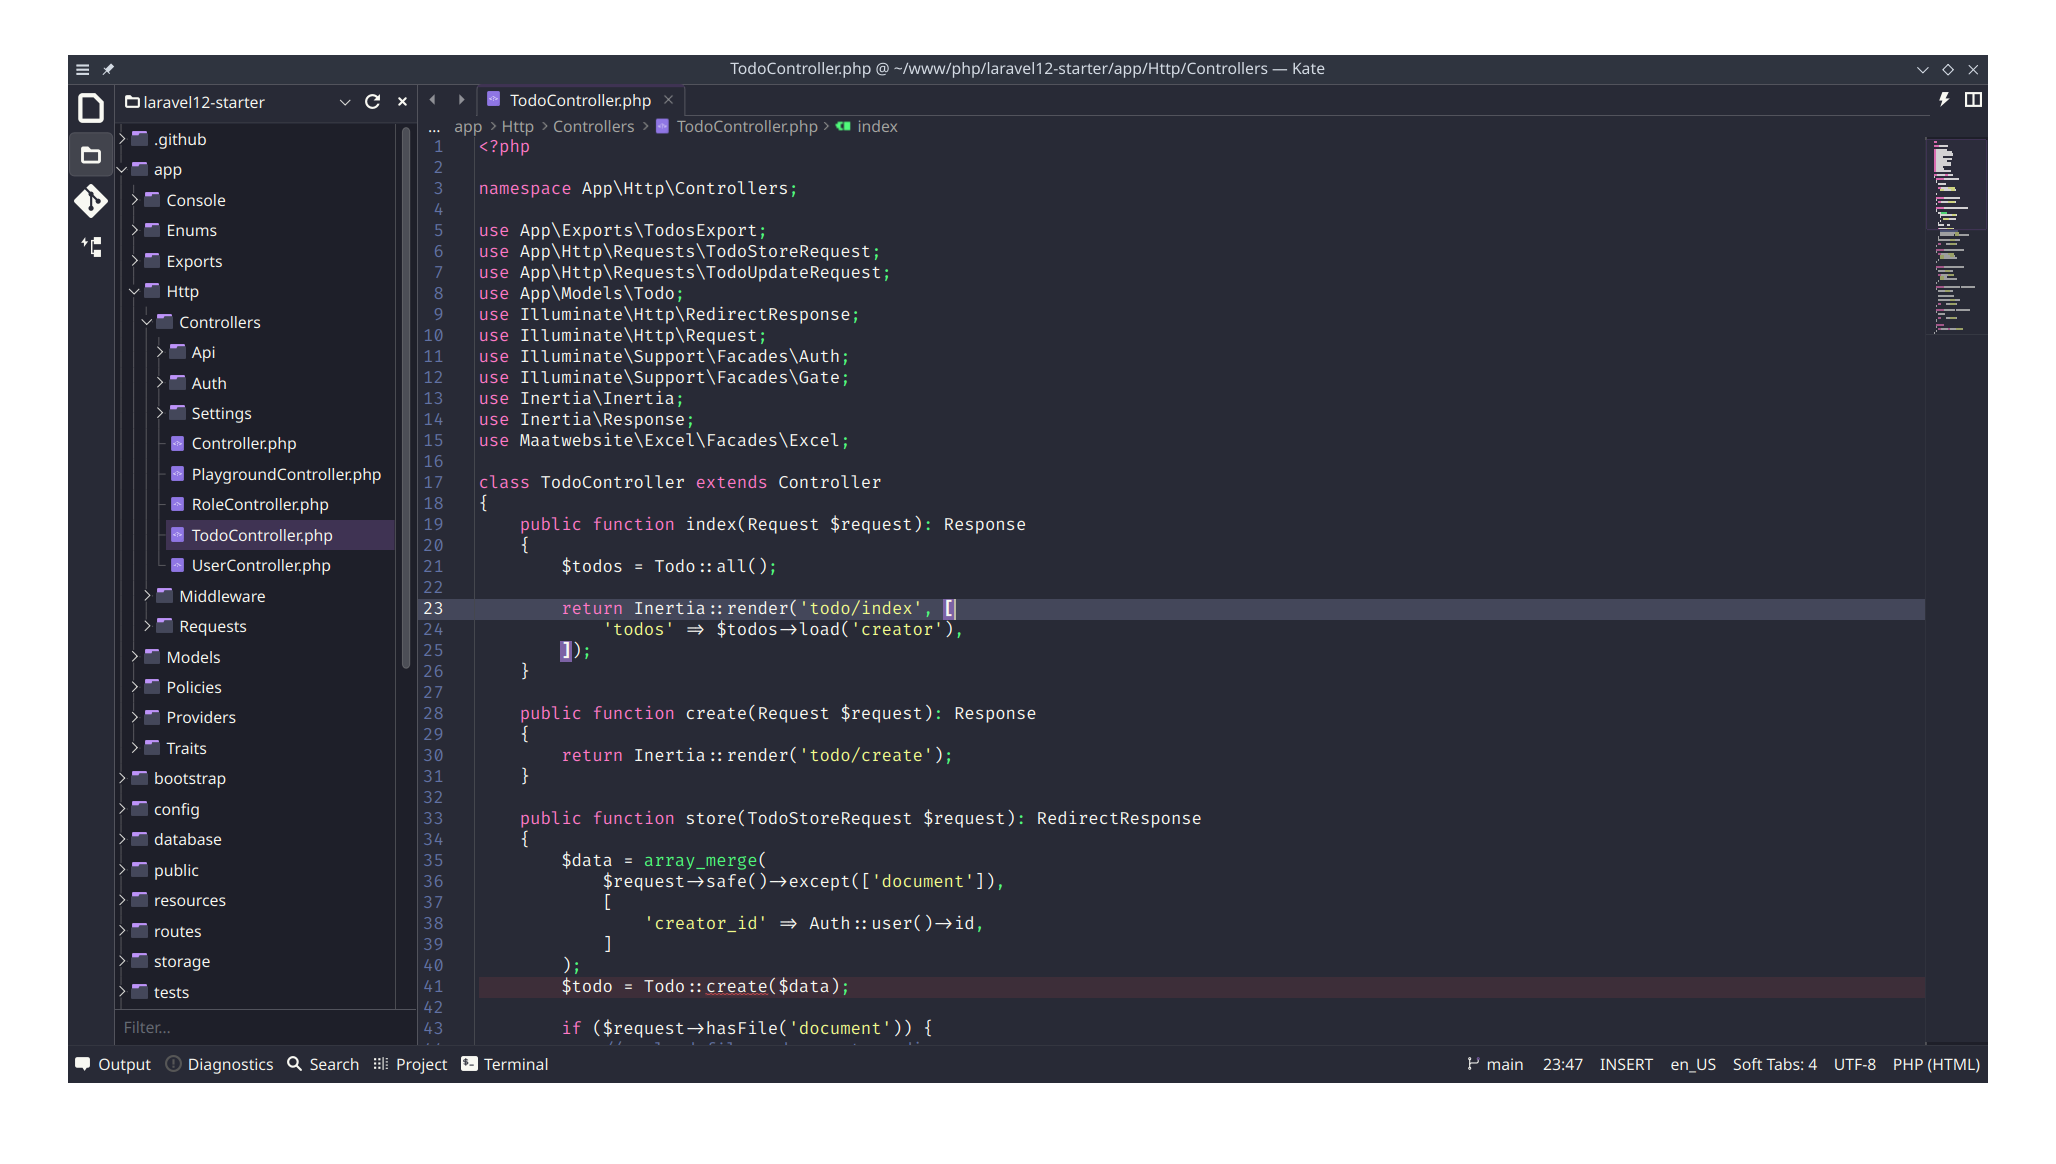The width and height of the screenshot is (2056, 1164).
Task: Open the Filesystem browser sidebar icon
Action: pyautogui.click(x=90, y=155)
